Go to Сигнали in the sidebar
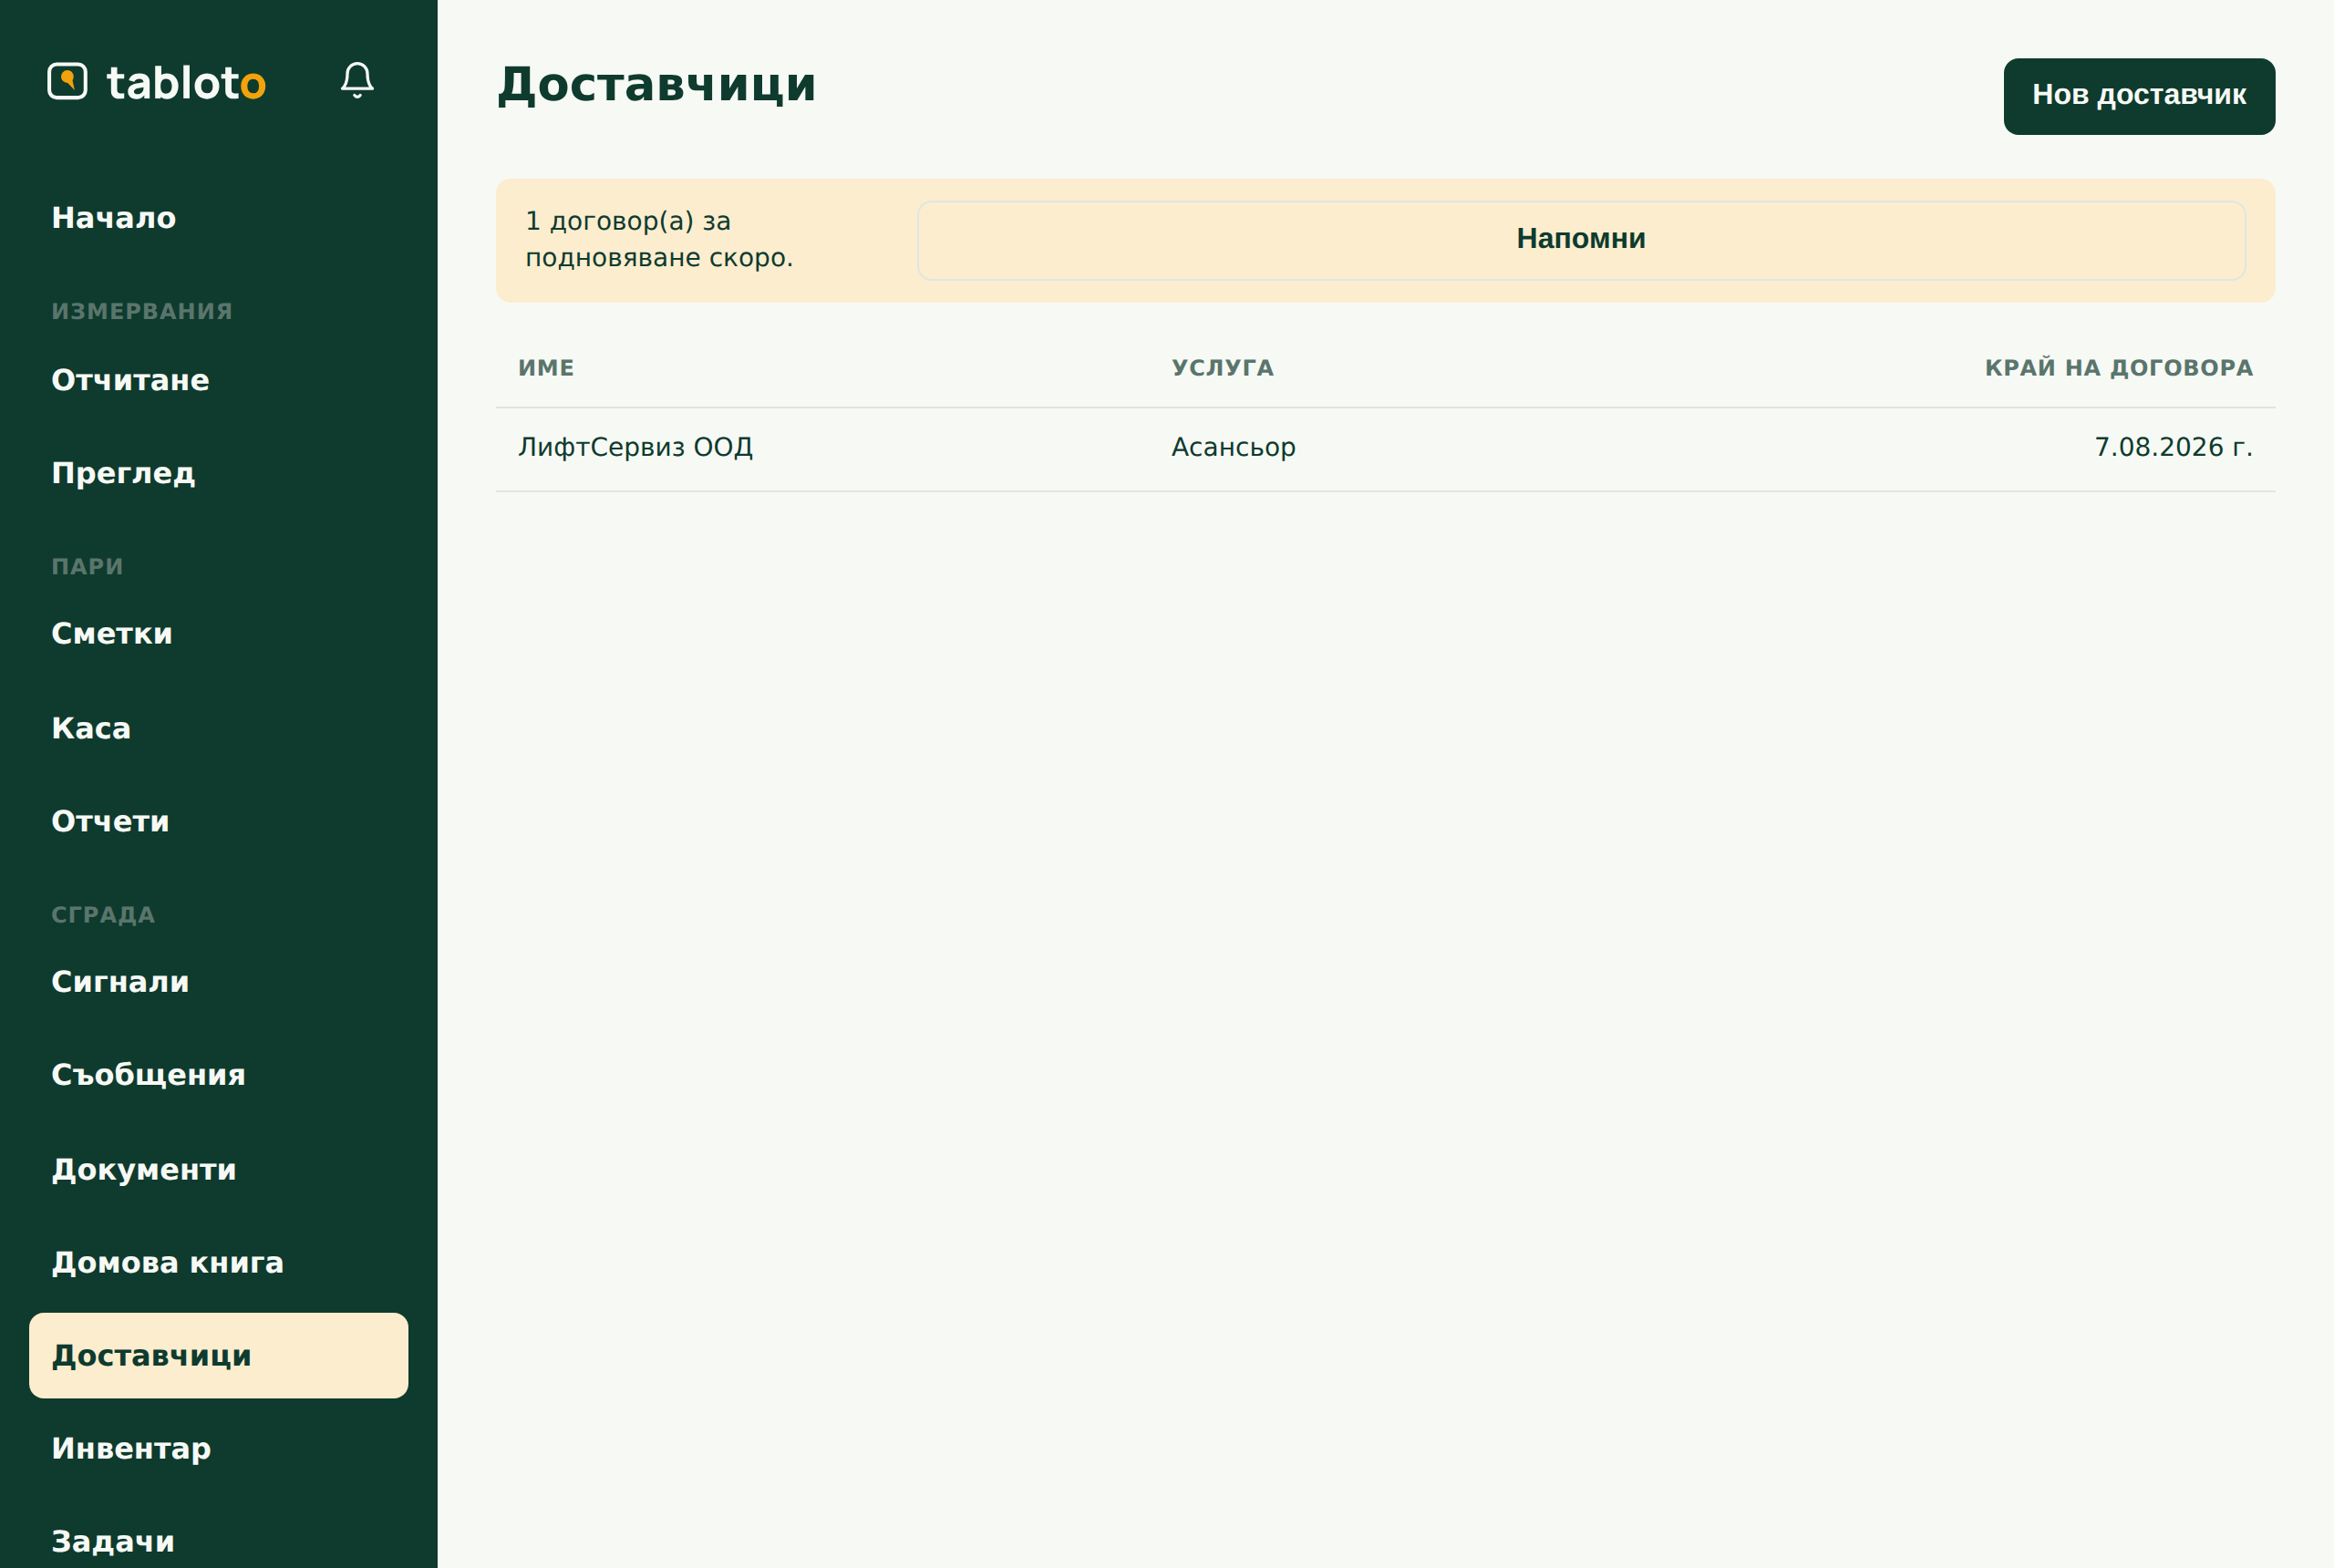The width and height of the screenshot is (2334, 1568). [x=218, y=982]
